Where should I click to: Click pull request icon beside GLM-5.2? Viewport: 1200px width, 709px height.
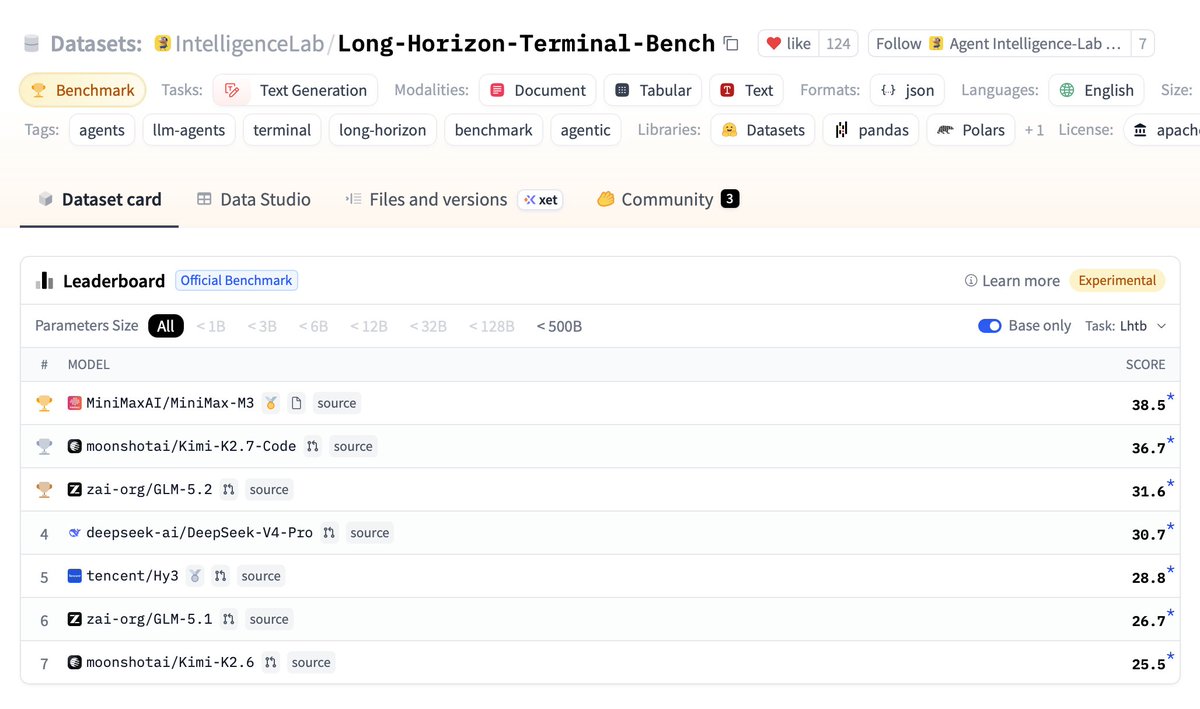click(x=229, y=489)
